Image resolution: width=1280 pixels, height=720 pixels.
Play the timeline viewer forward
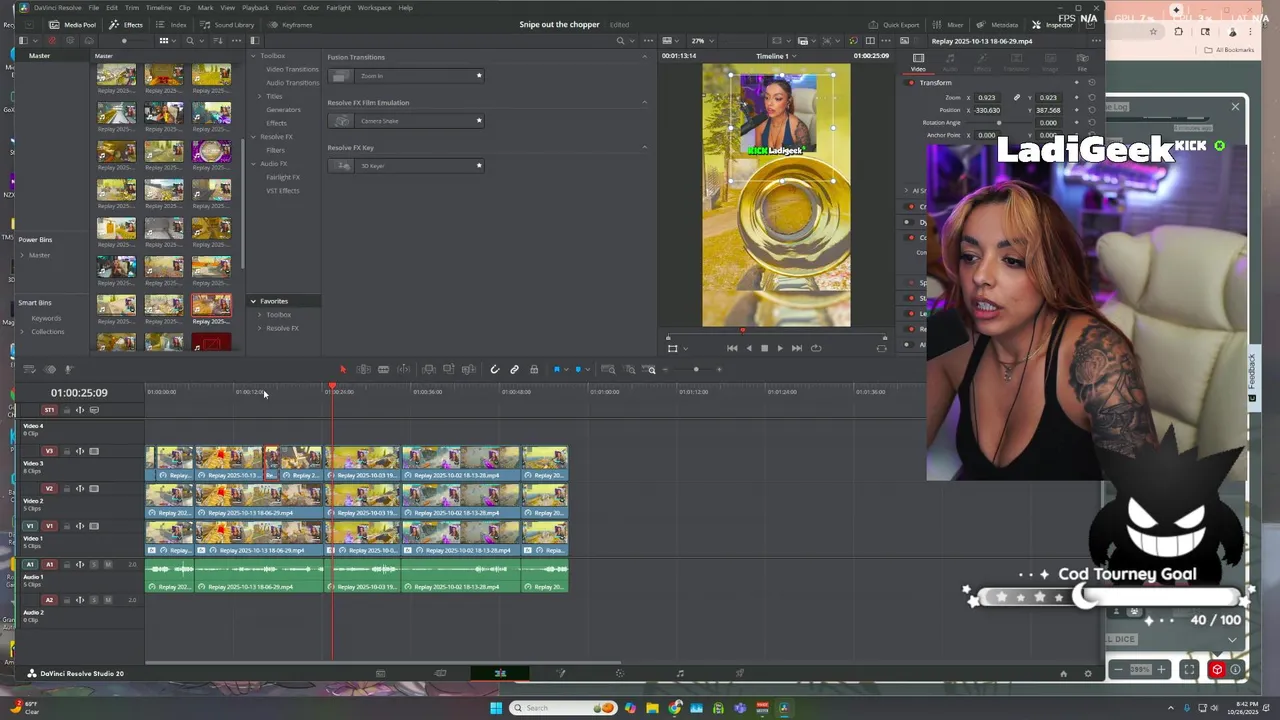pyautogui.click(x=780, y=348)
